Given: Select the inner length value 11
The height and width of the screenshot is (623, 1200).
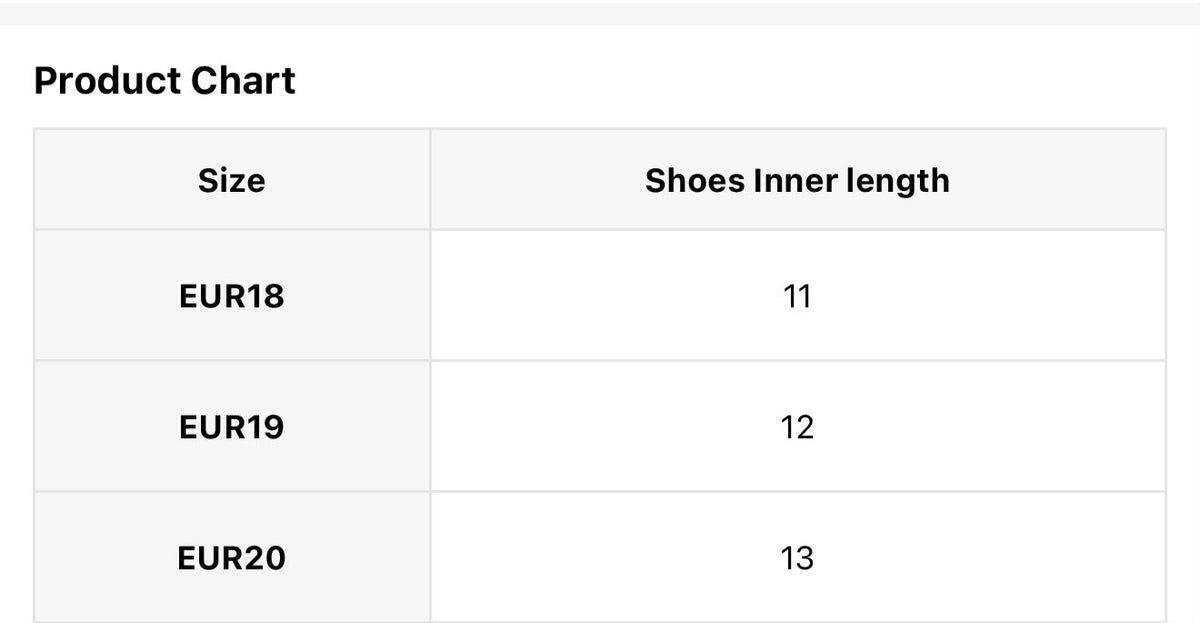Looking at the screenshot, I should coord(798,296).
